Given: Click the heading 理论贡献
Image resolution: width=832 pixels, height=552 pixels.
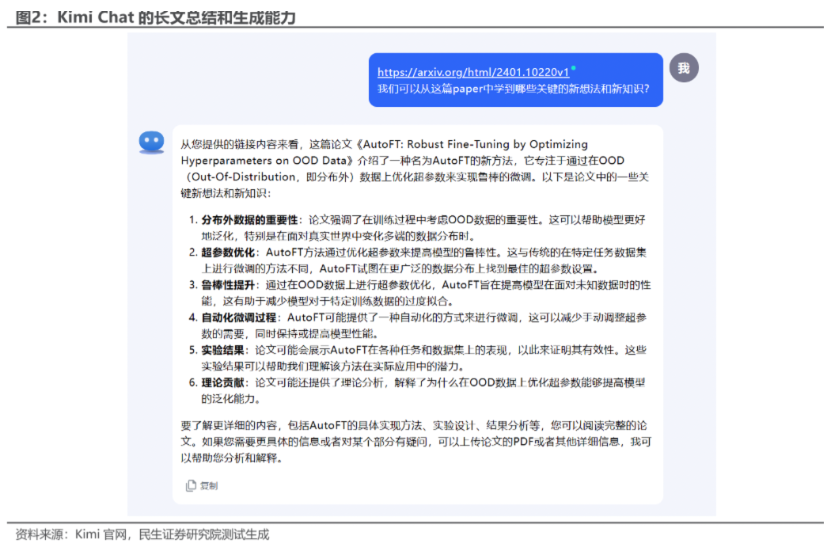Looking at the screenshot, I should [223, 383].
